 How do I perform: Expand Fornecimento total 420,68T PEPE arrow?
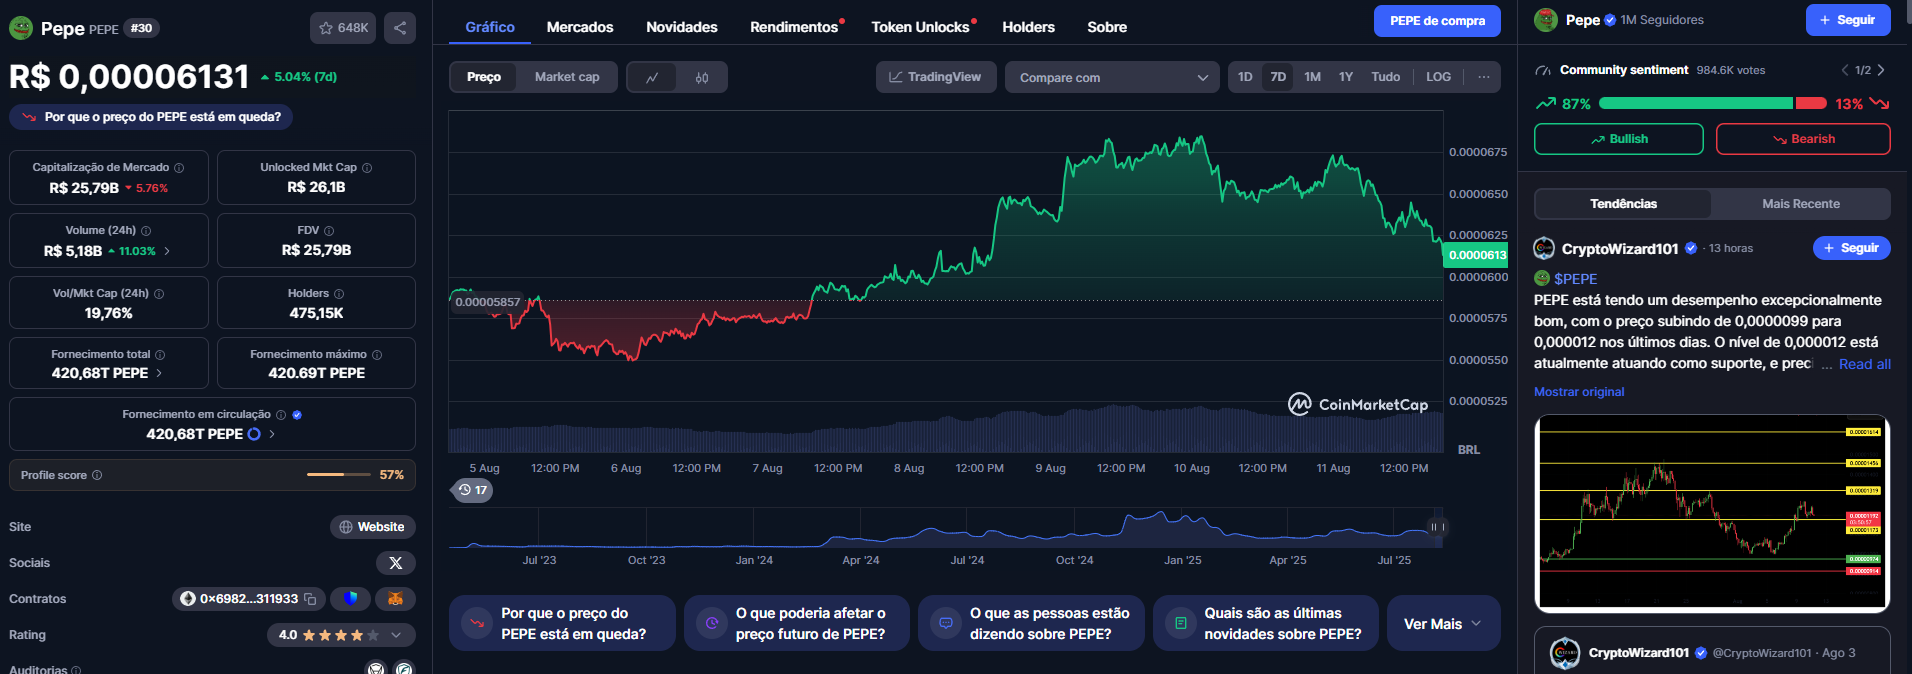[159, 373]
